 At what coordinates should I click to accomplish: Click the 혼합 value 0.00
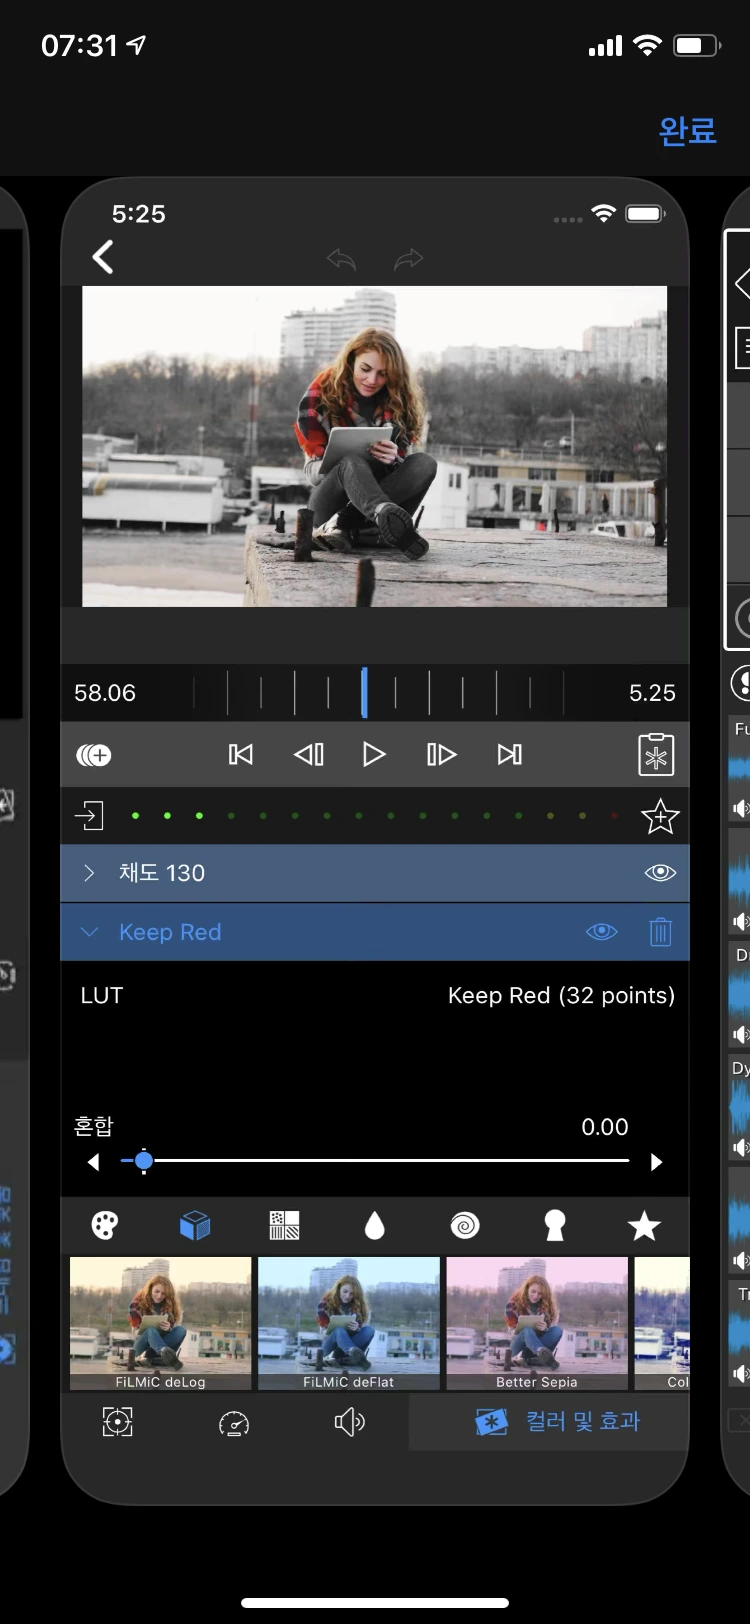tap(605, 1127)
